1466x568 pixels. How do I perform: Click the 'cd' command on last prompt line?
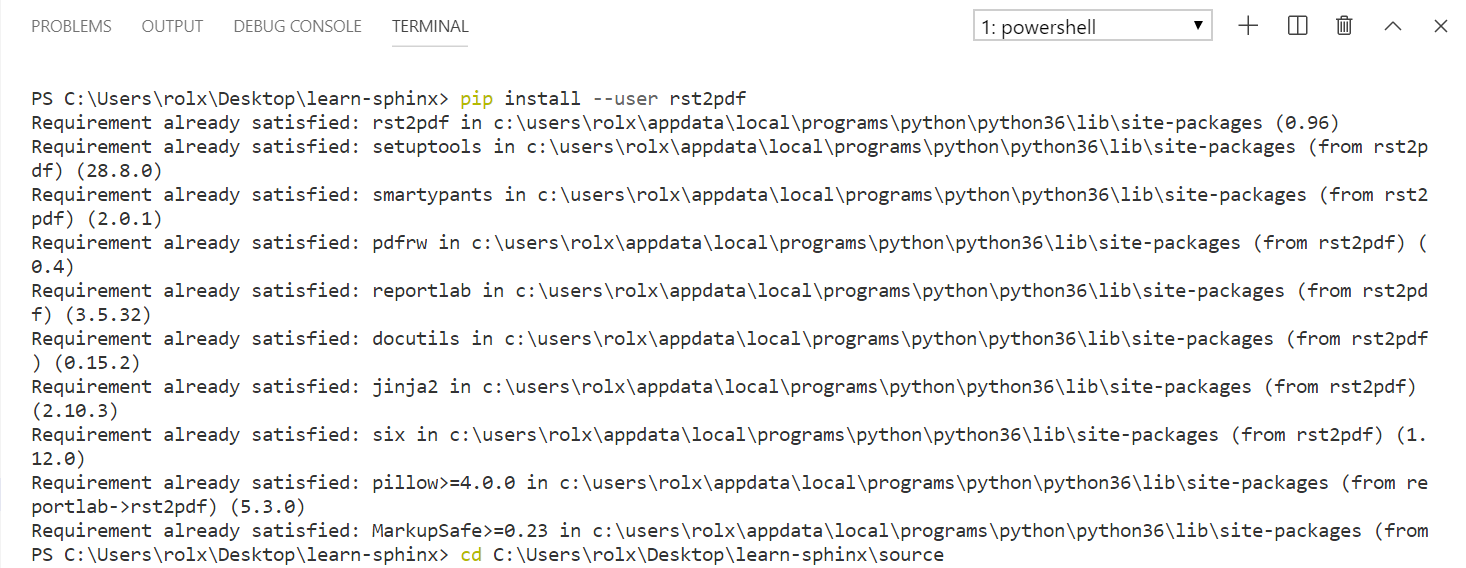(x=471, y=554)
